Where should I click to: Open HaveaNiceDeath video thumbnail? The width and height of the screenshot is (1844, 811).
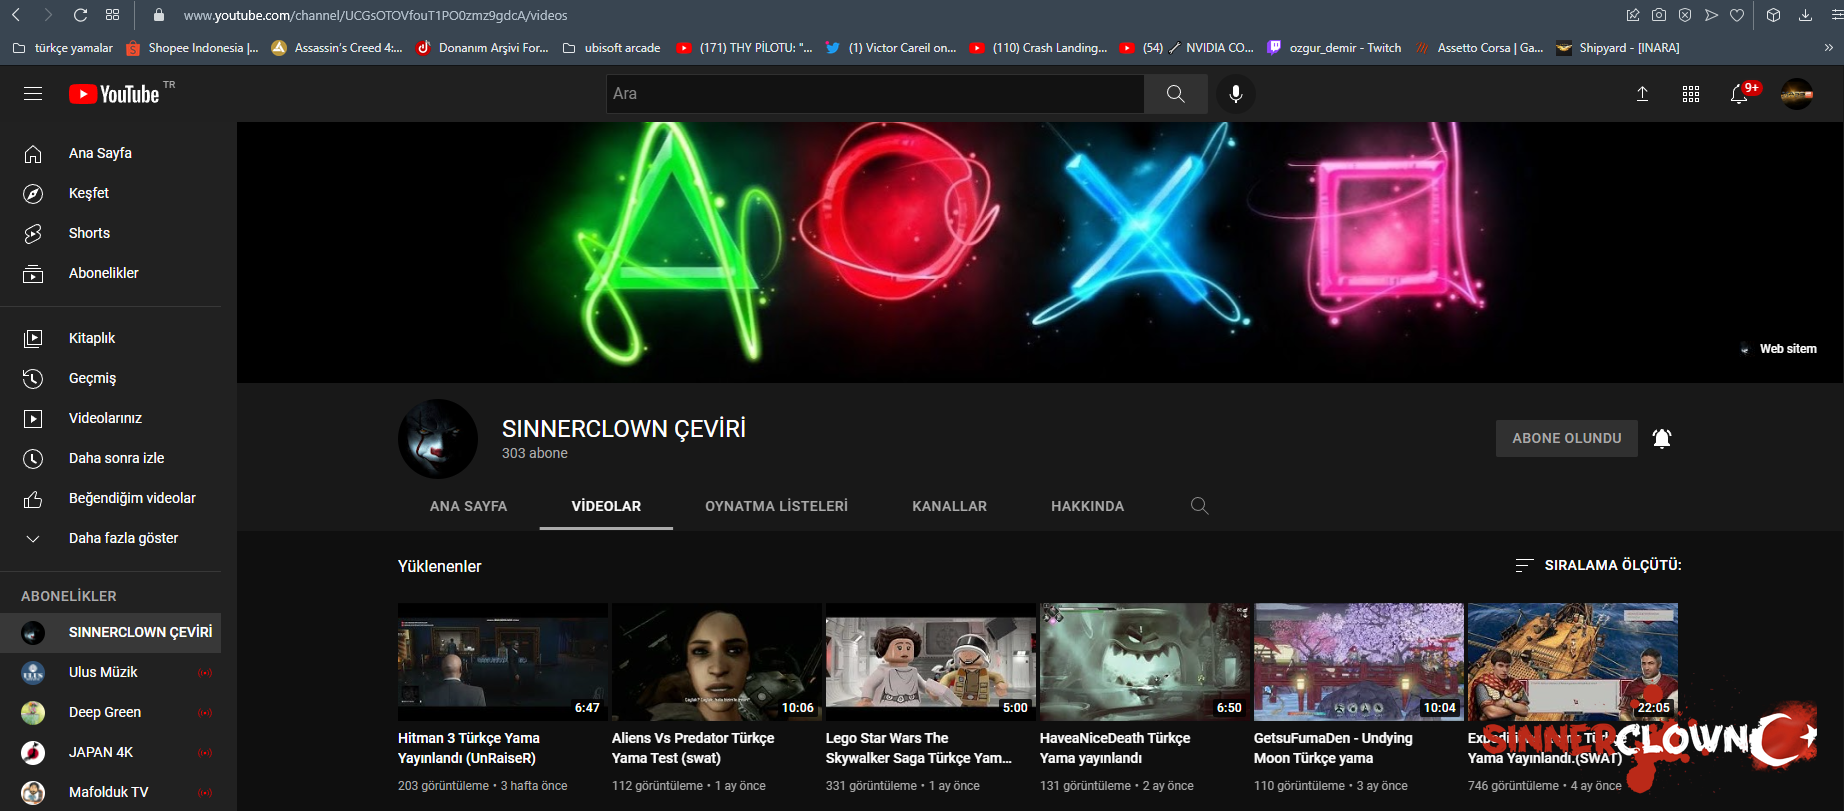1145,662
